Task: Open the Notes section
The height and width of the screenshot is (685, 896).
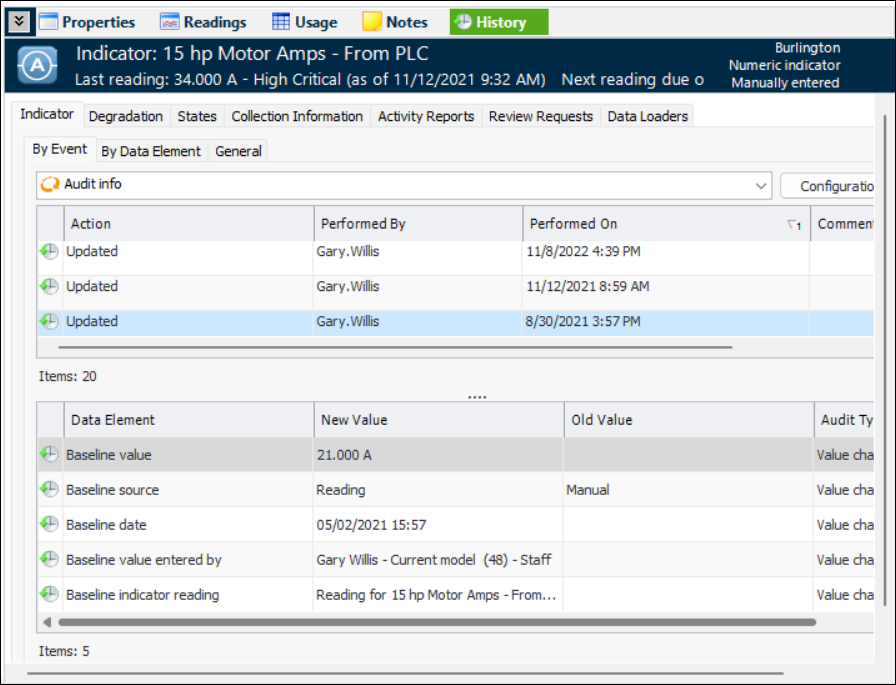Action: tap(395, 22)
